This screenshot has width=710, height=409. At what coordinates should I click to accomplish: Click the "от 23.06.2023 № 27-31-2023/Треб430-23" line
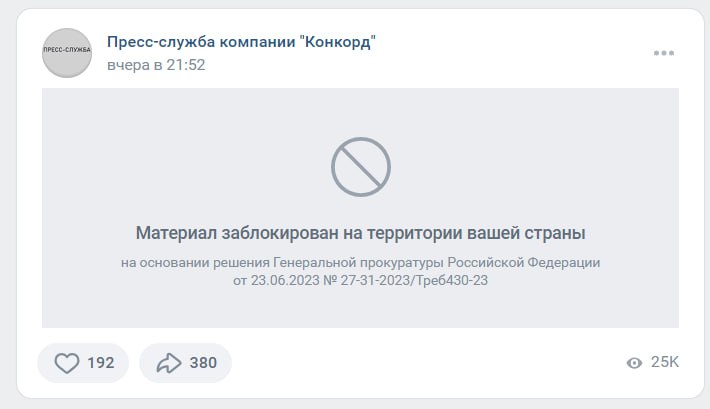[x=360, y=280]
